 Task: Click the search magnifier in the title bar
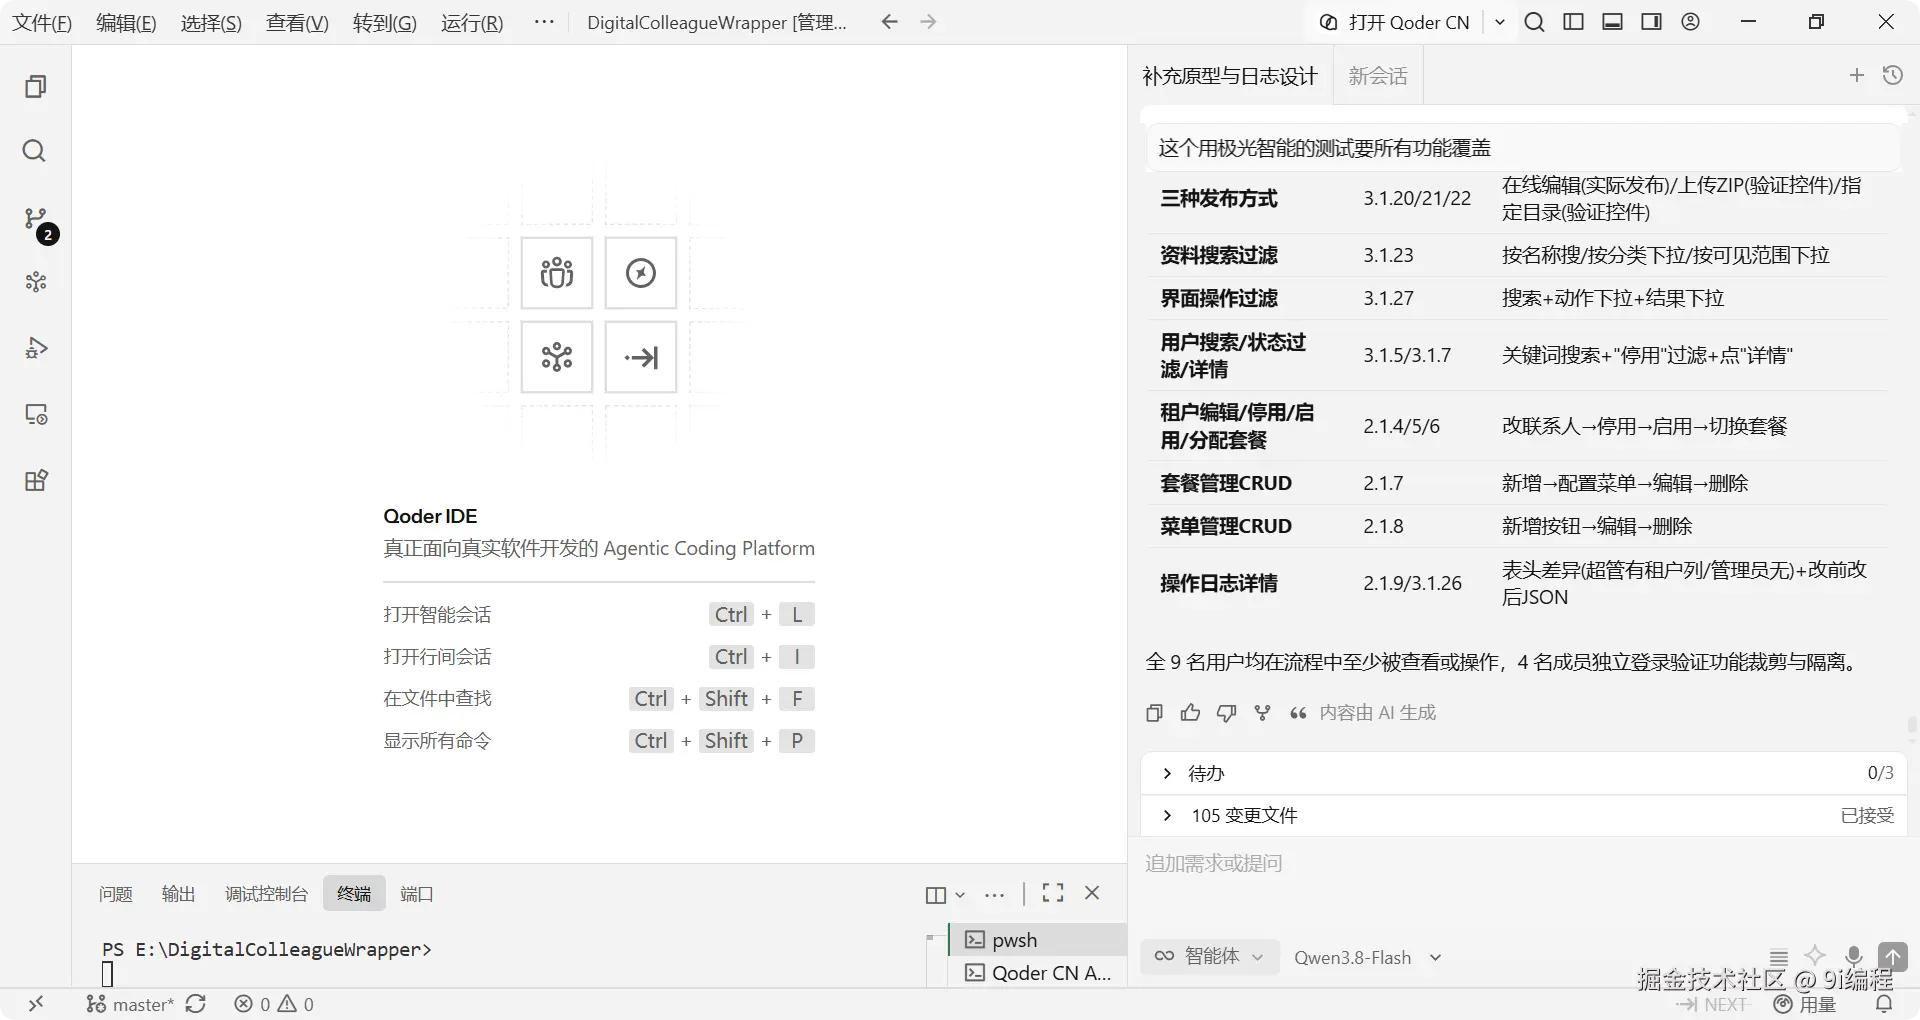pos(1534,22)
